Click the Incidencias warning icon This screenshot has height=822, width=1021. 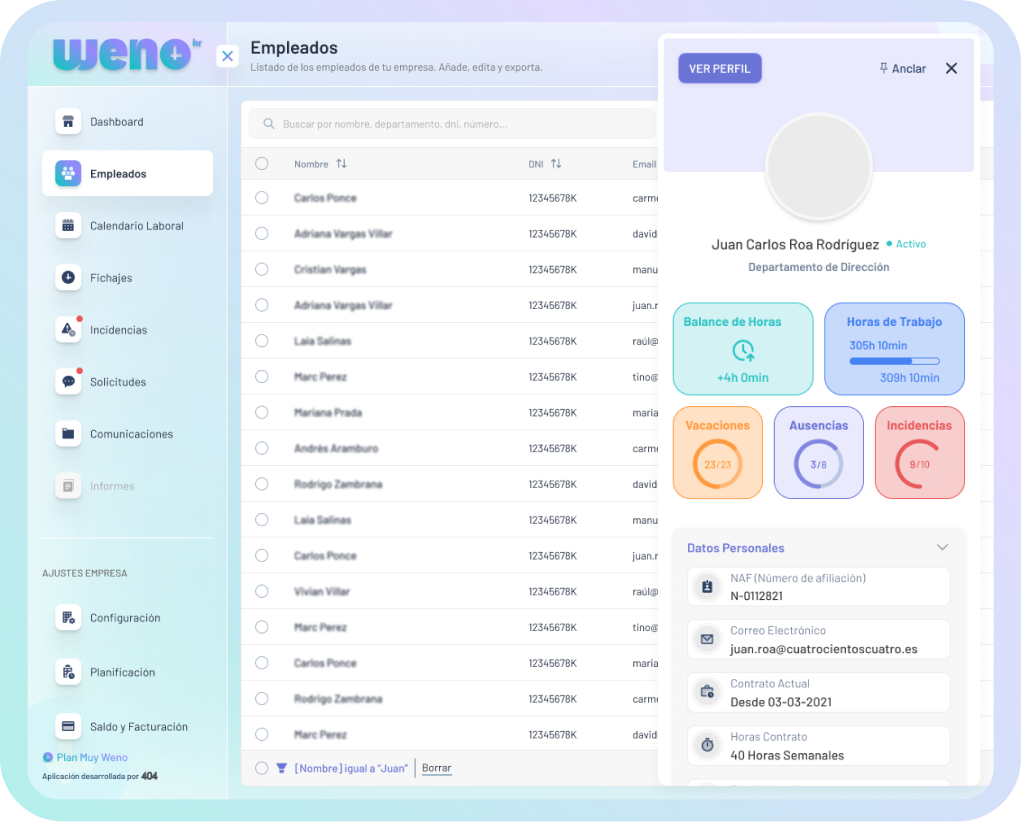(x=68, y=330)
